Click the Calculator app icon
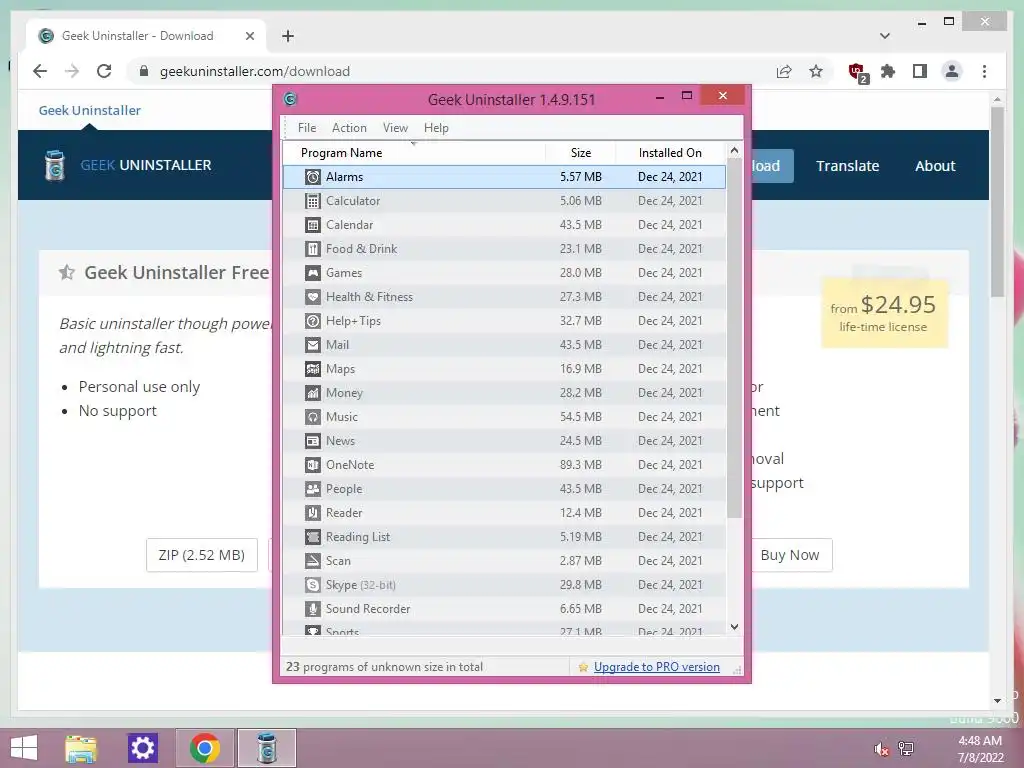Viewport: 1024px width, 768px height. (x=313, y=201)
